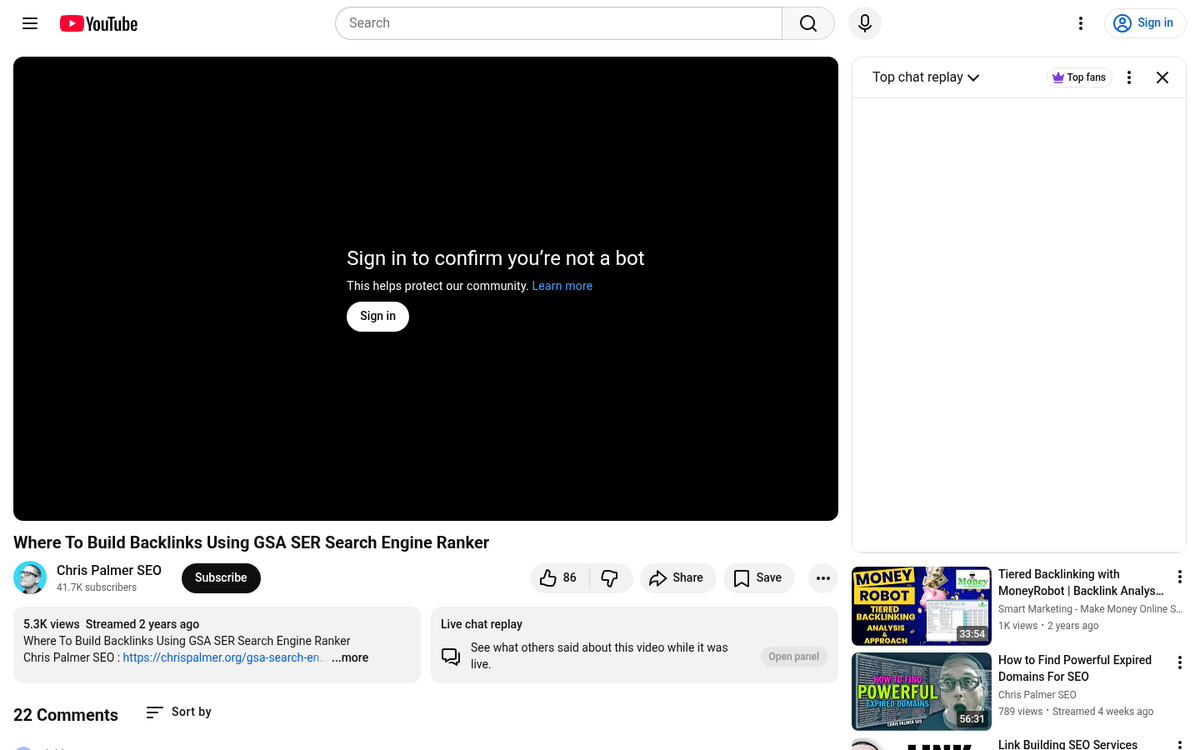The image size is (1200, 750).
Task: Open the hamburger guide menu
Action: pyautogui.click(x=30, y=23)
